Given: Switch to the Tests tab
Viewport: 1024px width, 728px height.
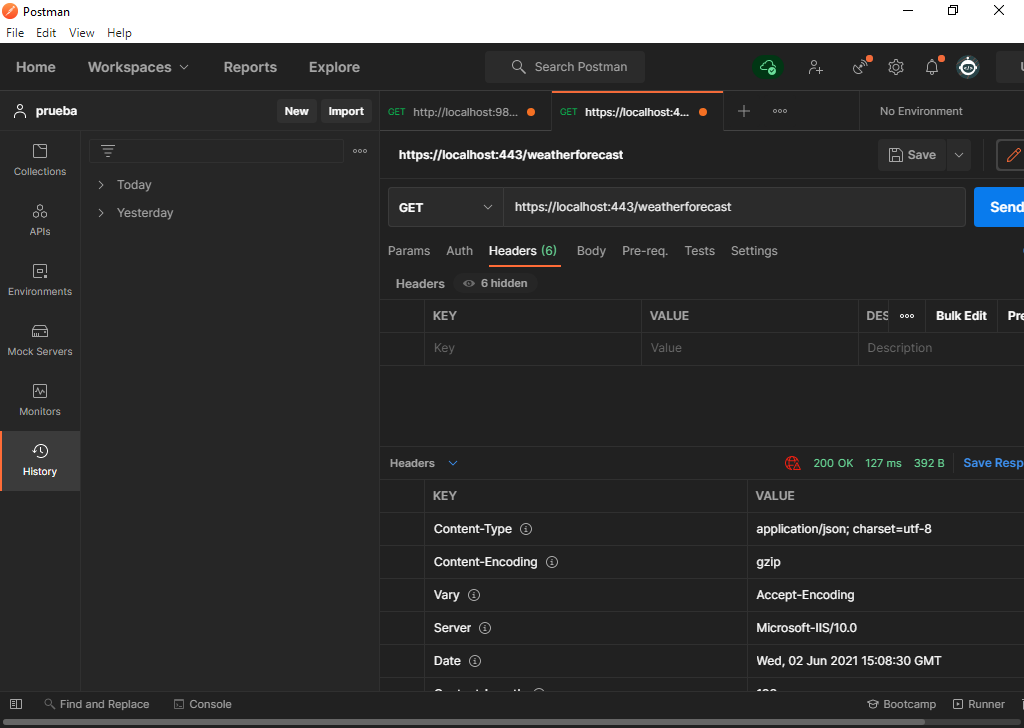Looking at the screenshot, I should [x=699, y=251].
